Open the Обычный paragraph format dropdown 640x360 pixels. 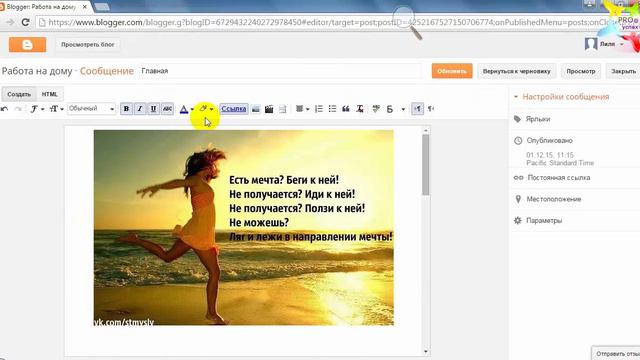coord(91,109)
